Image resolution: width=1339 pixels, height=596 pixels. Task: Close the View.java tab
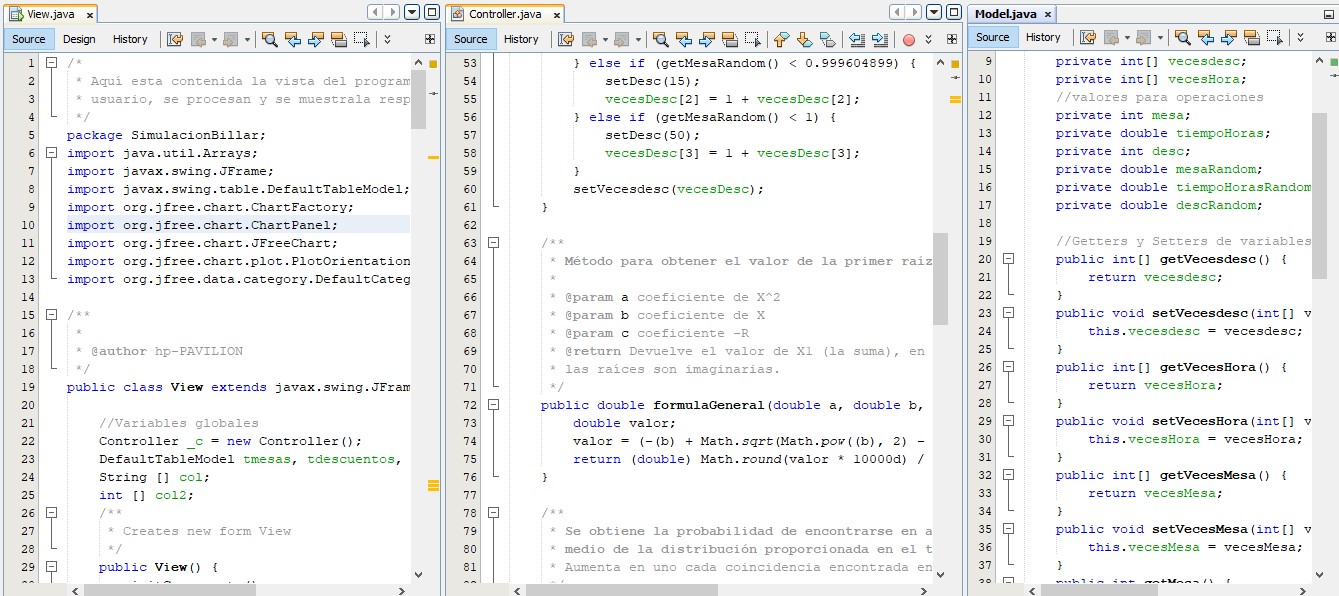coord(89,14)
